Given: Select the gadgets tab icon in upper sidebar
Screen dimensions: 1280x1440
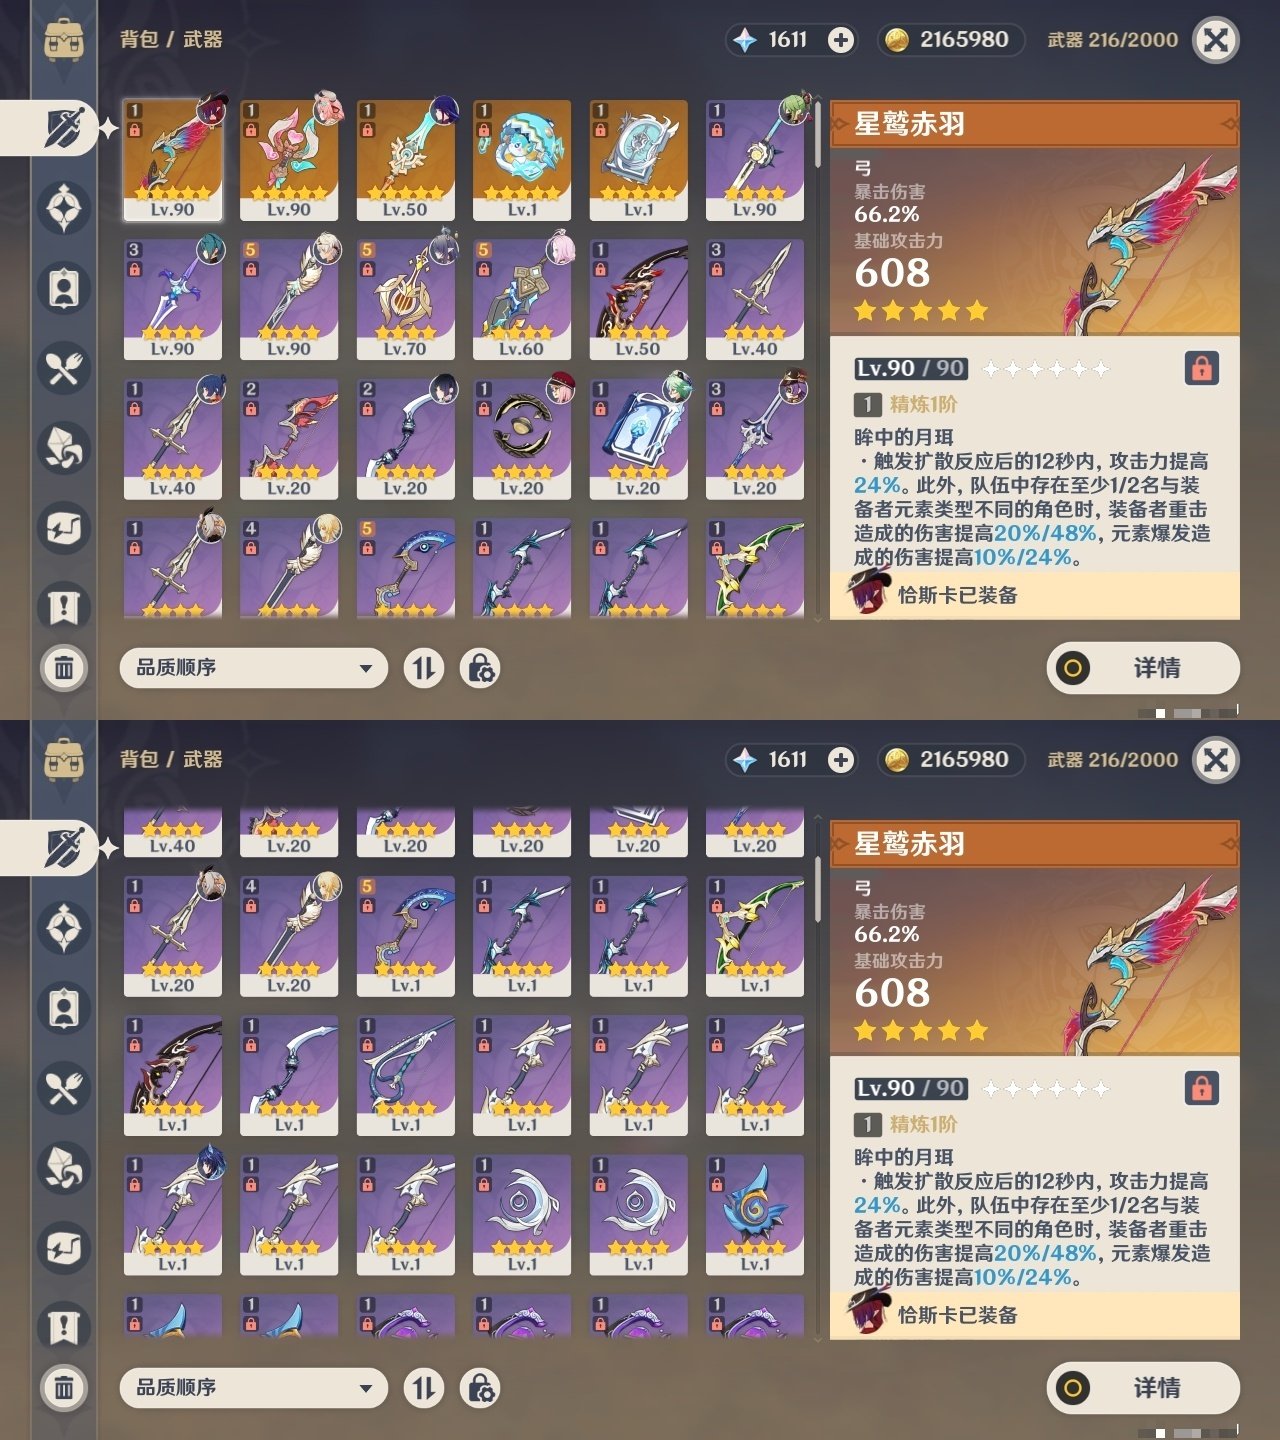Looking at the screenshot, I should pos(64,528).
